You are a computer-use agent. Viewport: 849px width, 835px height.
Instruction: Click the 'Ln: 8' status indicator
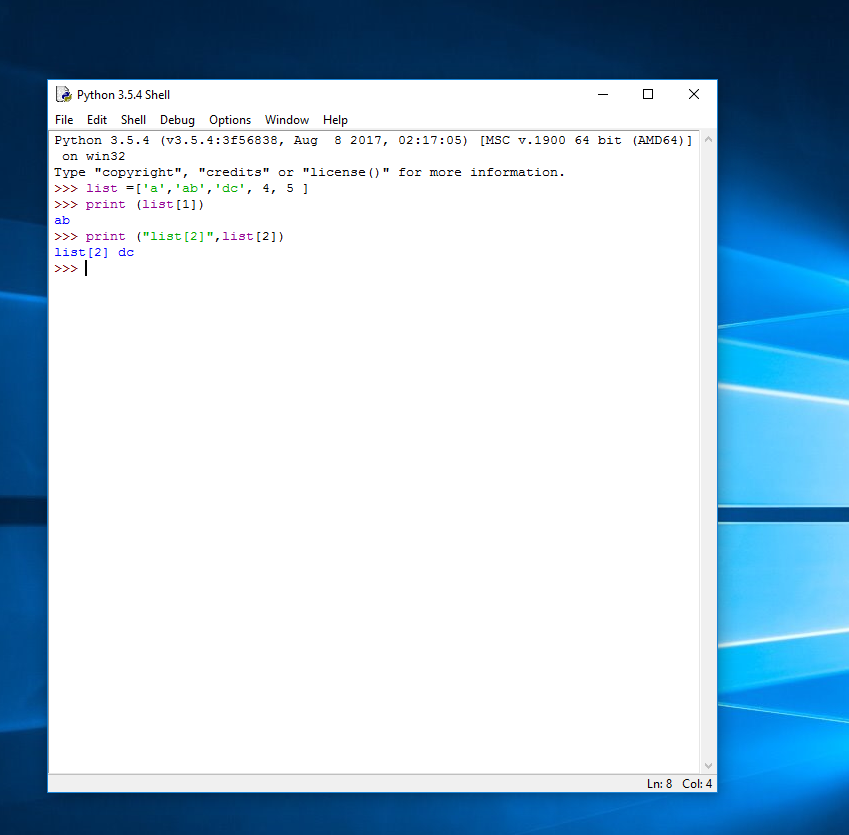(659, 784)
